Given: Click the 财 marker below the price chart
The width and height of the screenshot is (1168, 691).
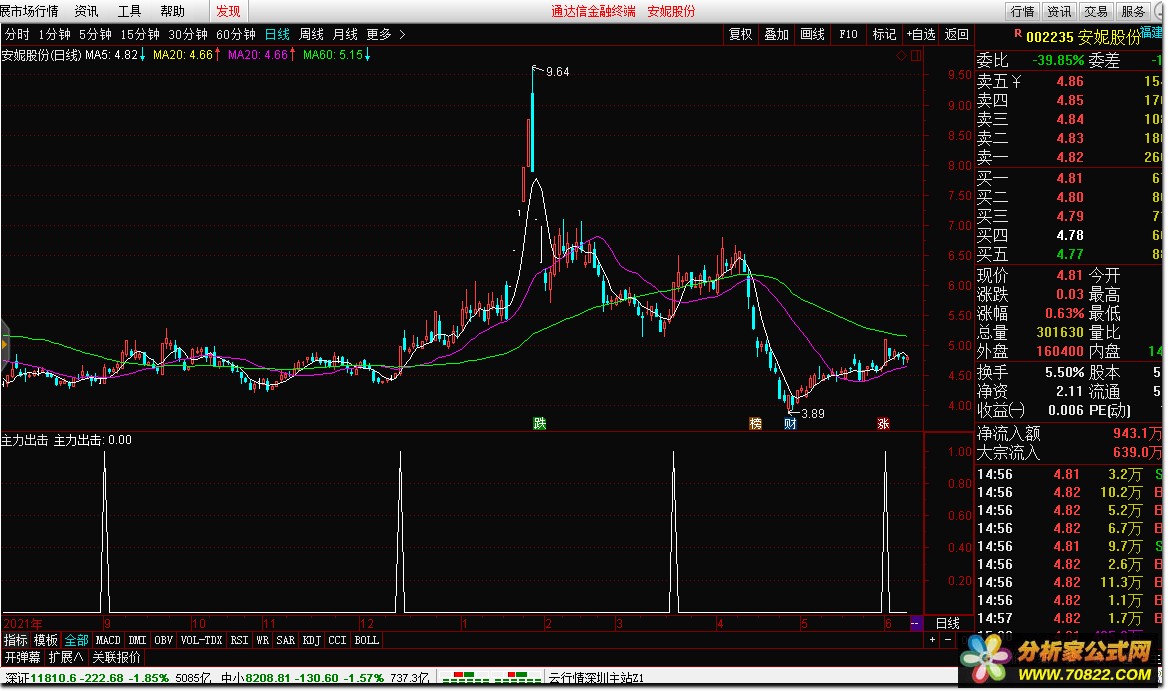Looking at the screenshot, I should pos(790,423).
